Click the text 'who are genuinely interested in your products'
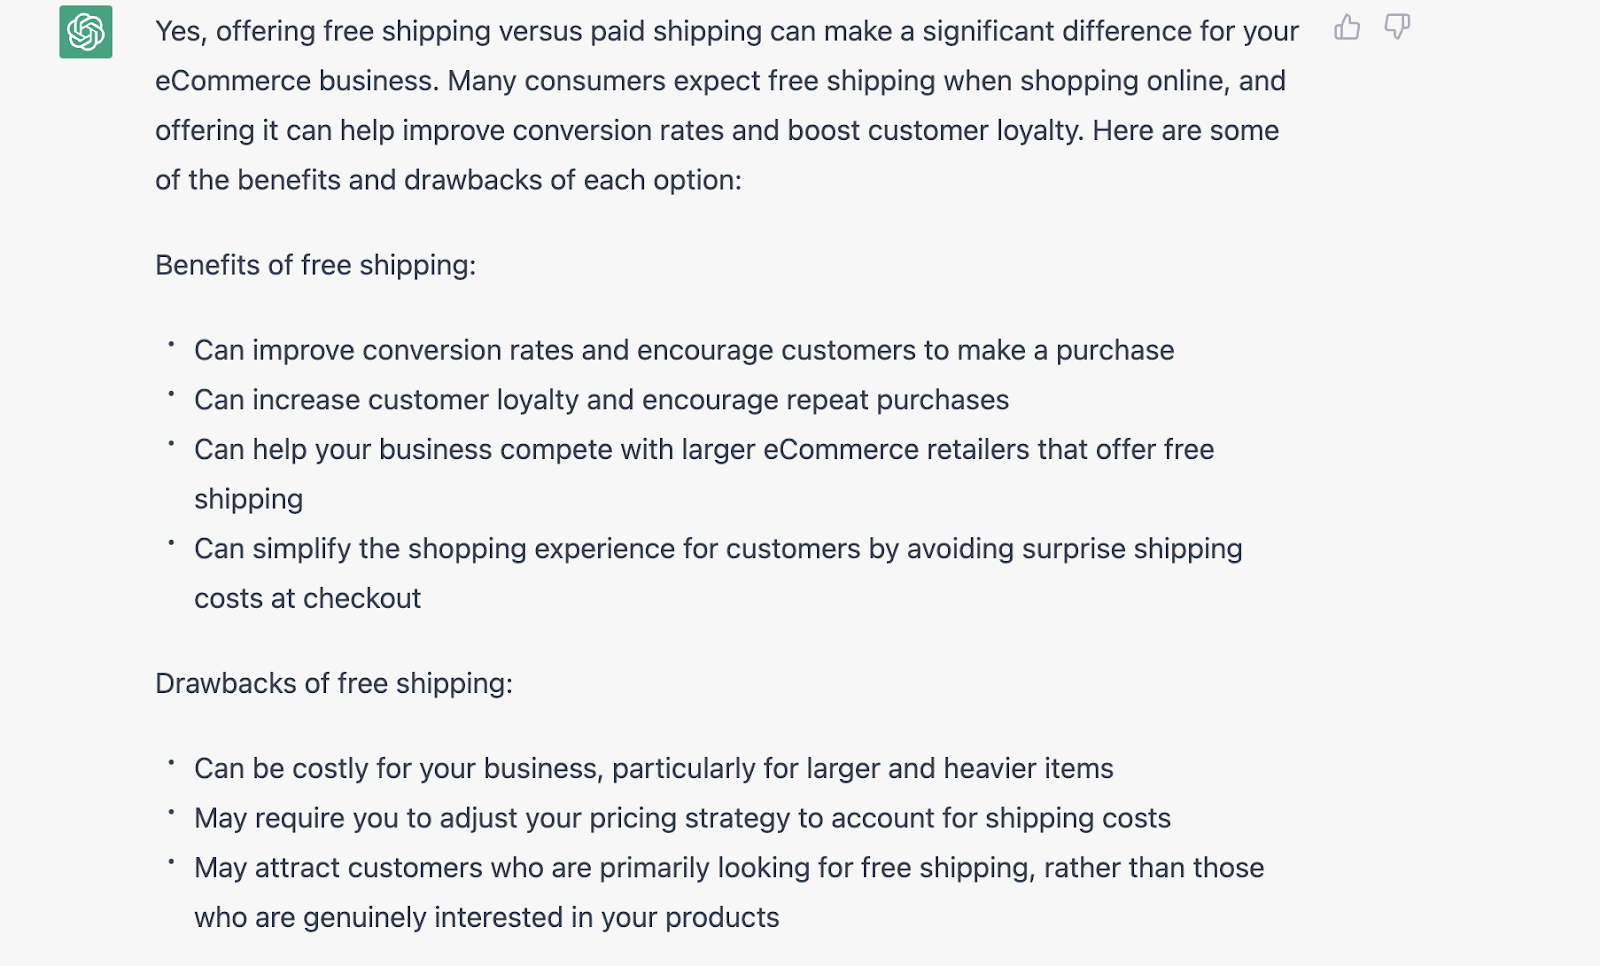The width and height of the screenshot is (1600, 966). (x=487, y=917)
